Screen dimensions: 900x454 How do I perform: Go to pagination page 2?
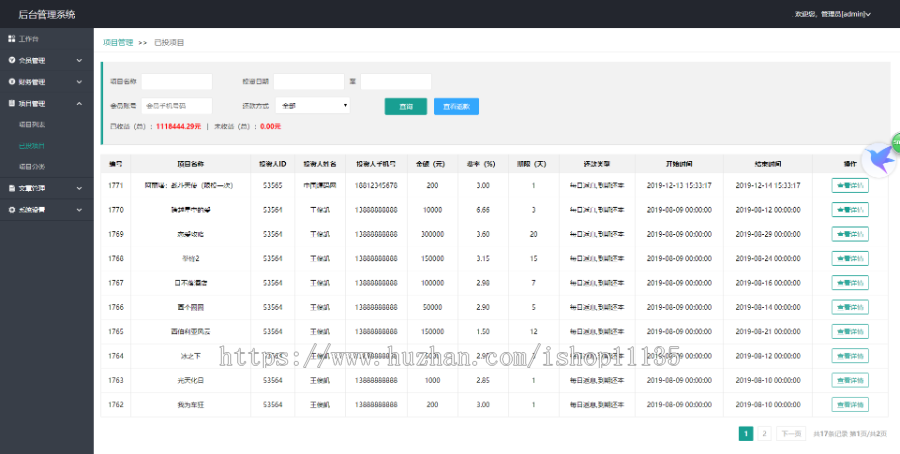tap(764, 434)
